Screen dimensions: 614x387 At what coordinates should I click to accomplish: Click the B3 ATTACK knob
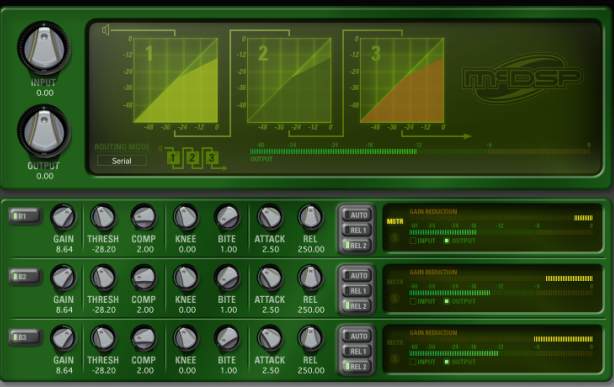pos(270,338)
